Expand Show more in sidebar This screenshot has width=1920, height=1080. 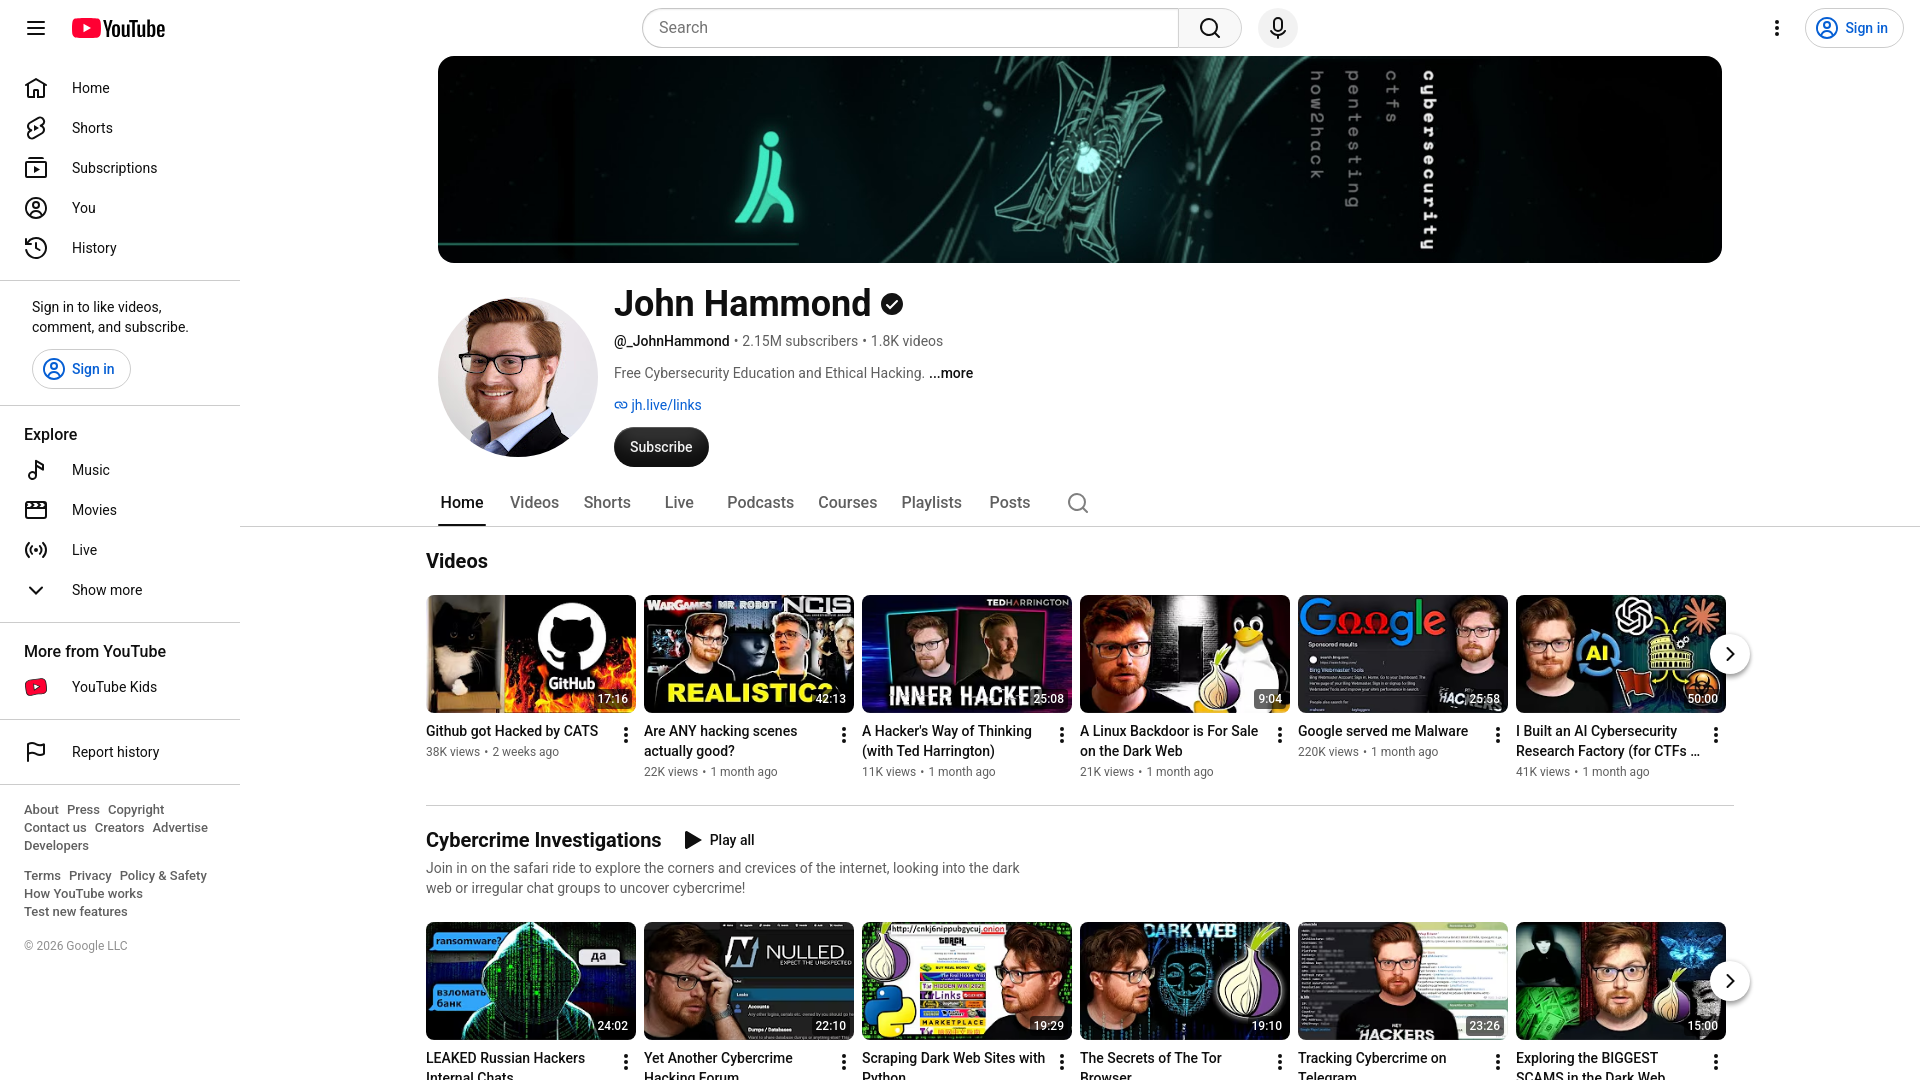pos(120,590)
